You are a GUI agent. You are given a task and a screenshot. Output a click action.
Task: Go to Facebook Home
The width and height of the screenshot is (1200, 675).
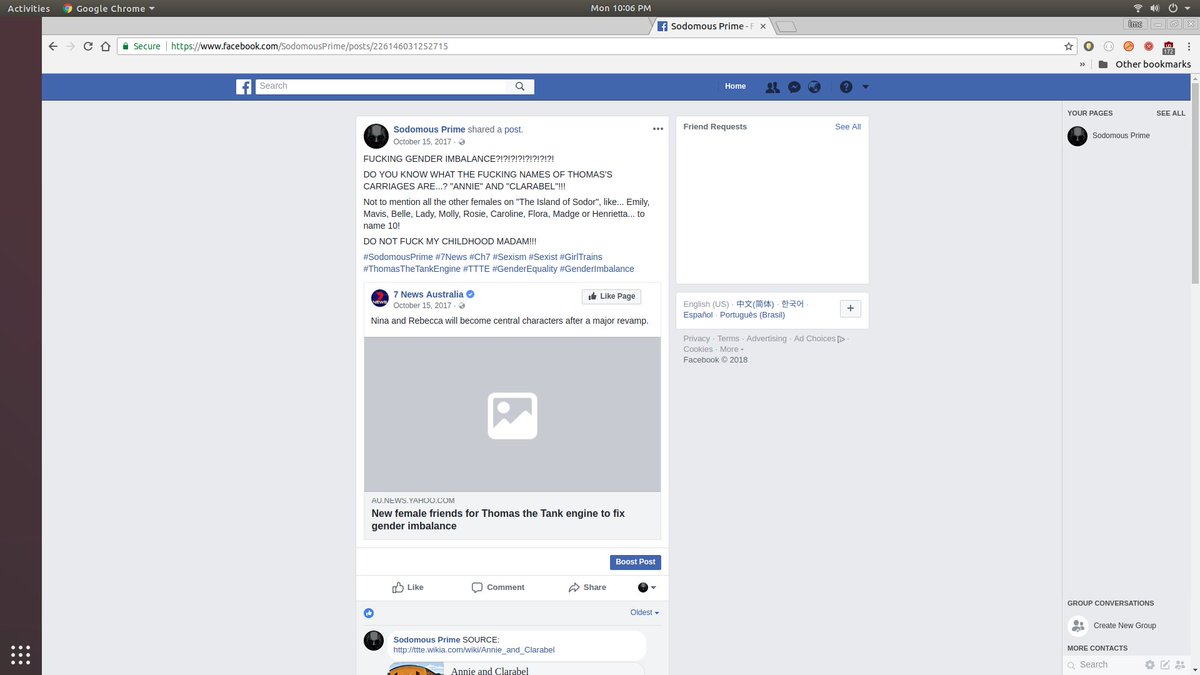pyautogui.click(x=735, y=87)
